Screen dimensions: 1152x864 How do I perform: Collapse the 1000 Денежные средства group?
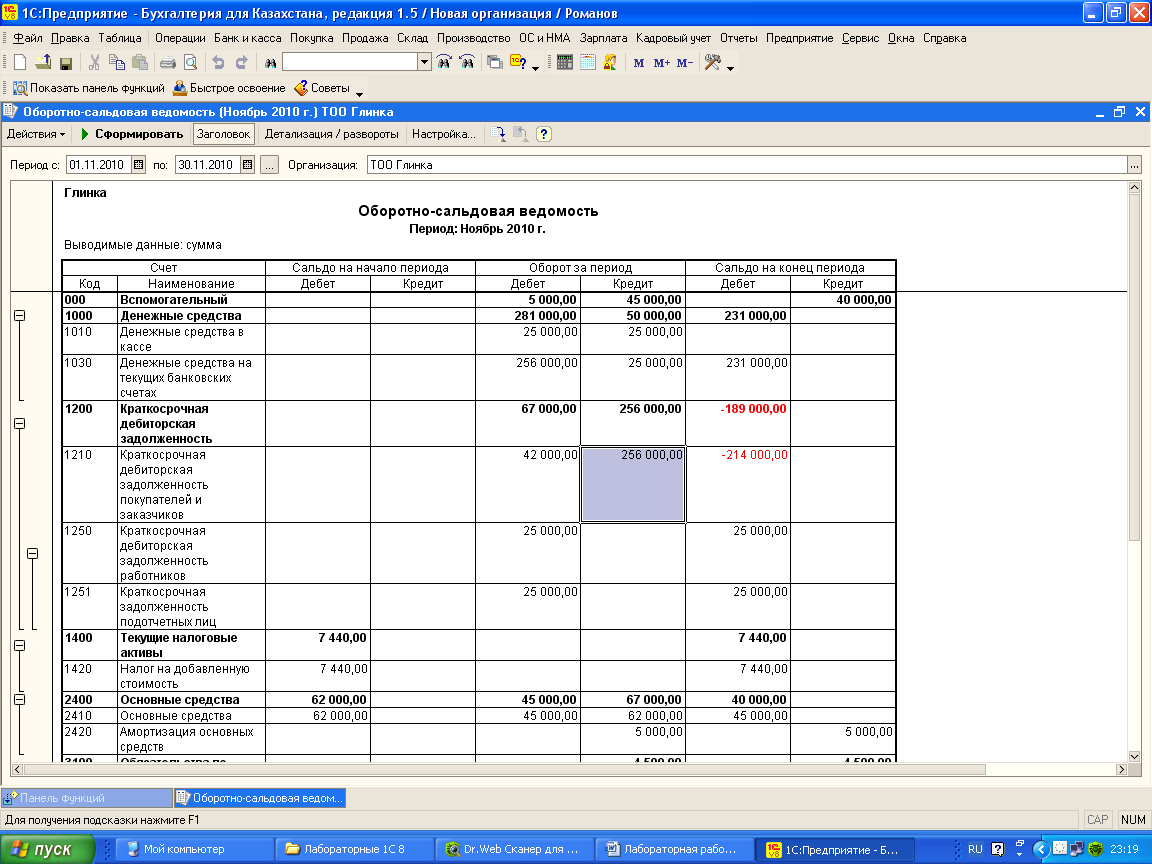[x=20, y=316]
